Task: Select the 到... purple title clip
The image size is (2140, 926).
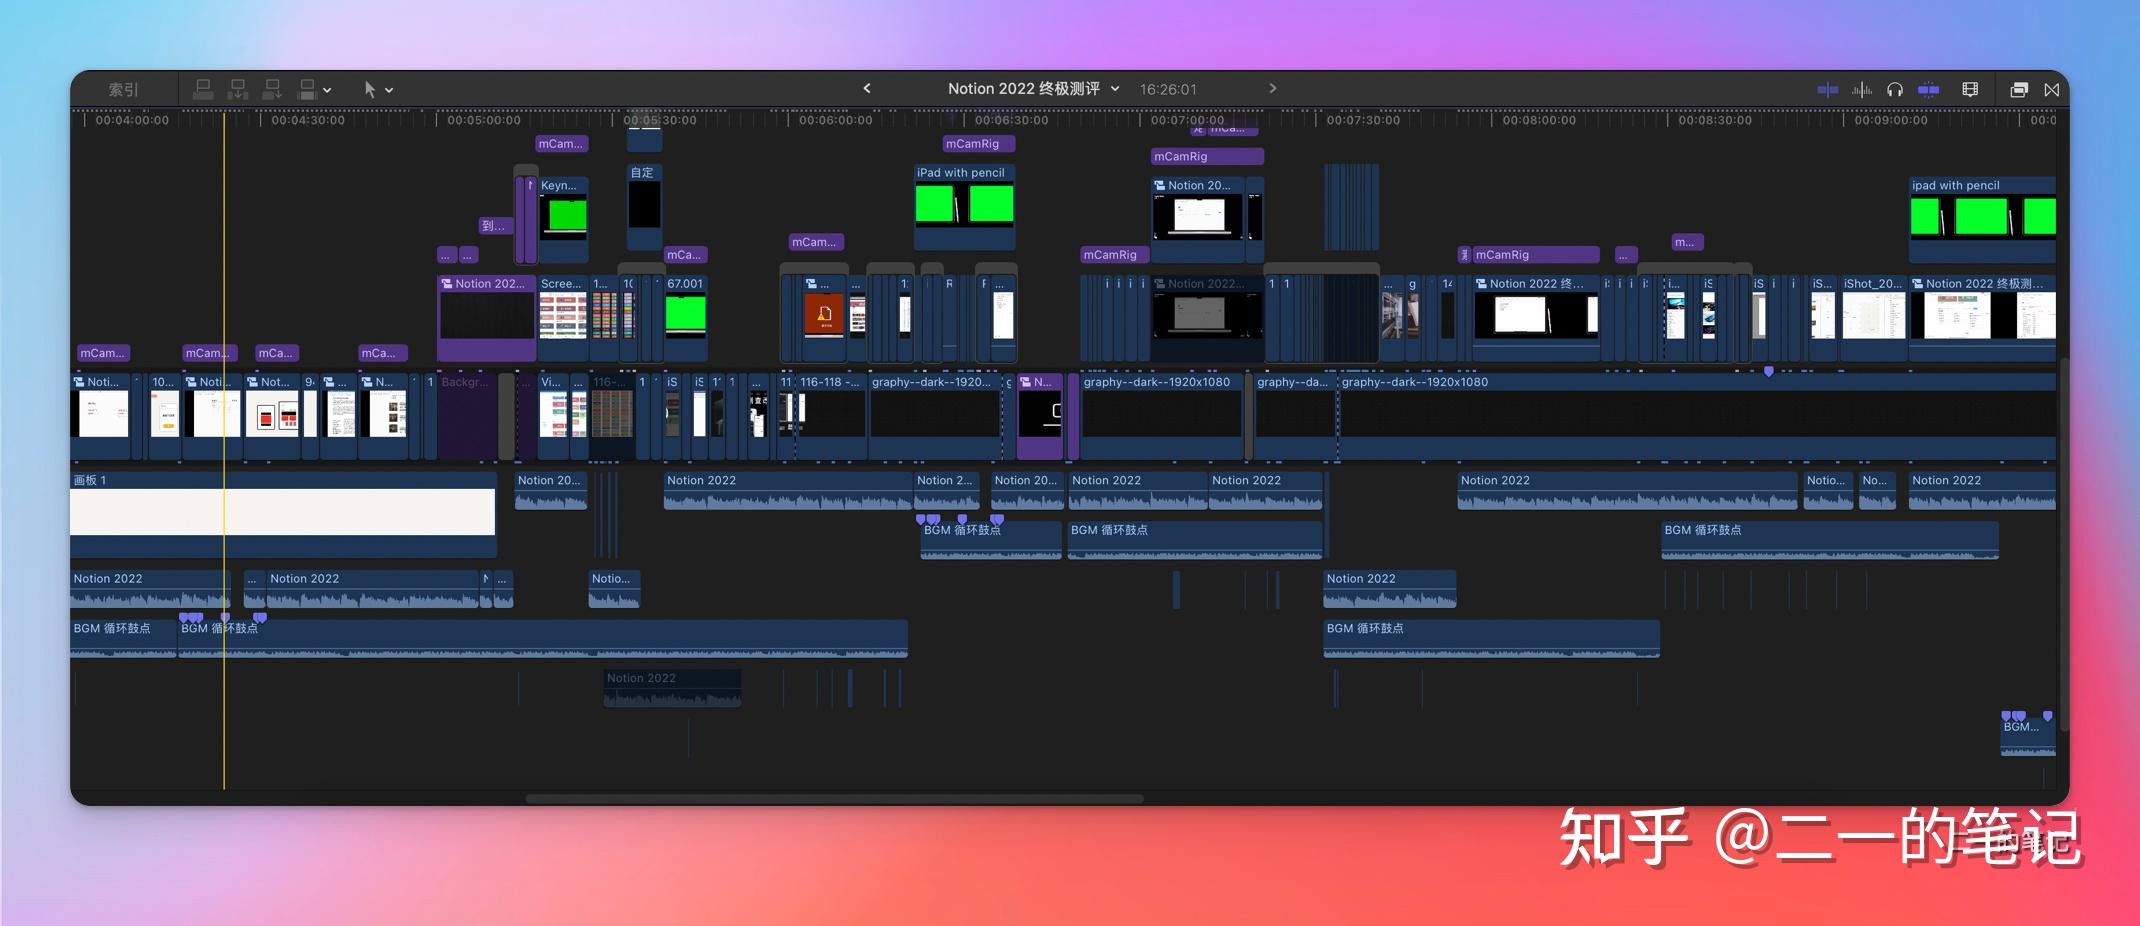Action: click(494, 226)
